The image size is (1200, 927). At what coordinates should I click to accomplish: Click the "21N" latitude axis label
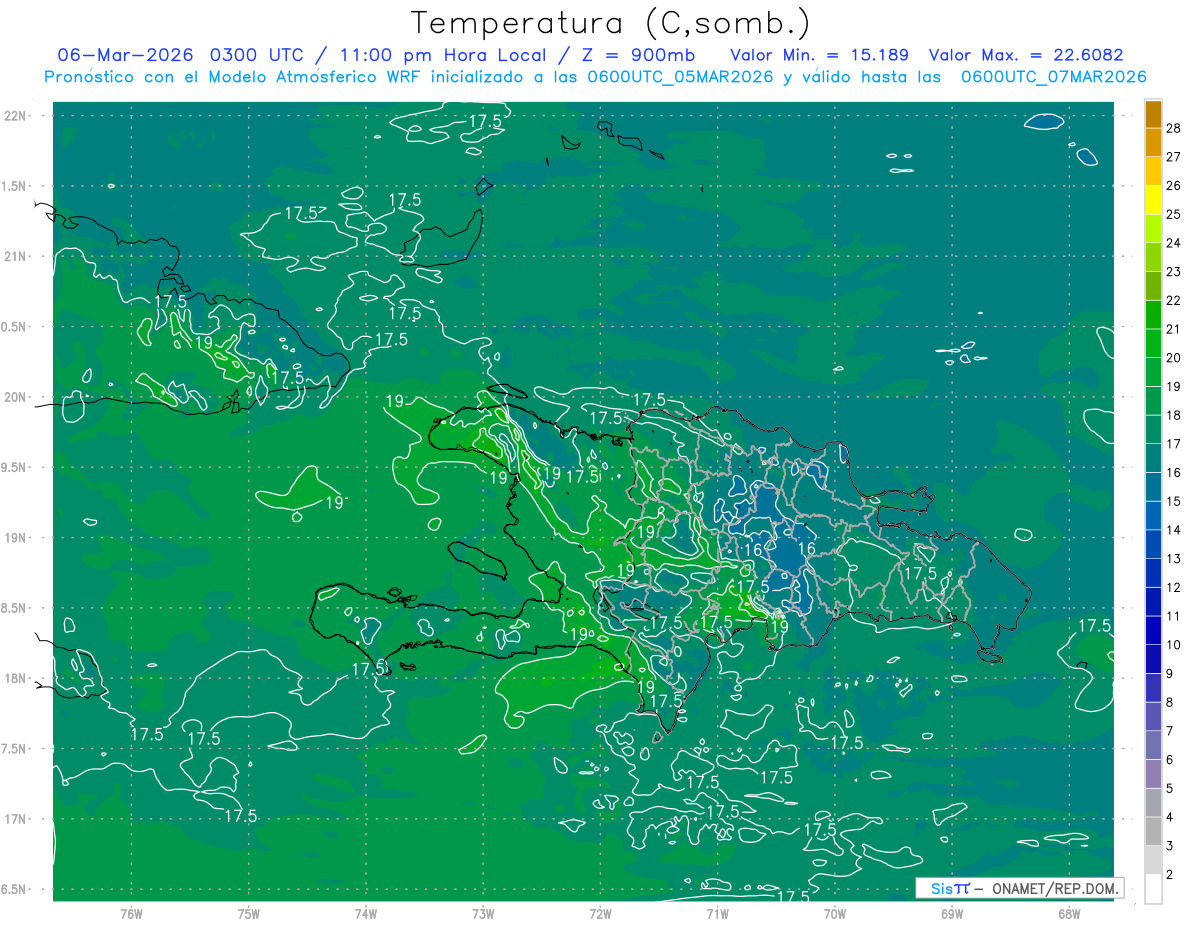coord(17,257)
